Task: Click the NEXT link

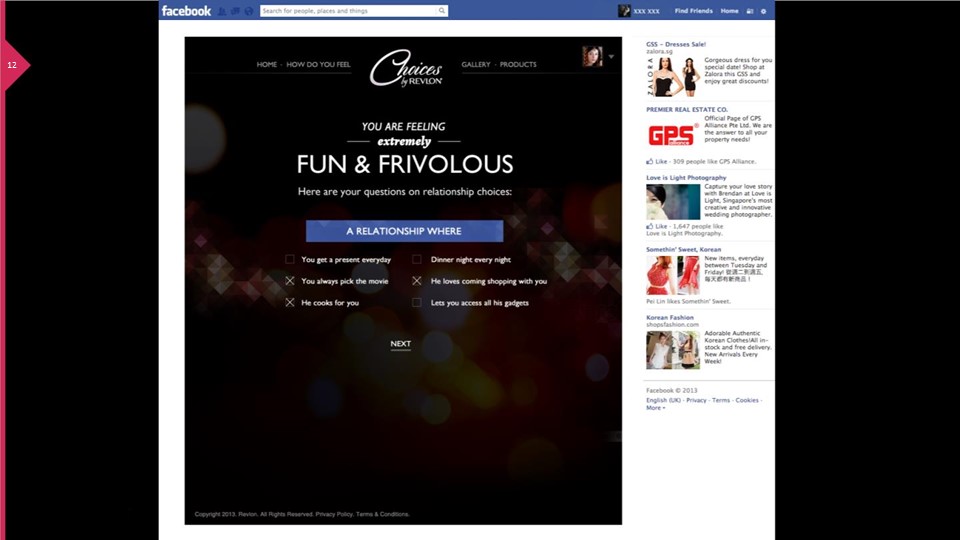Action: [401, 344]
